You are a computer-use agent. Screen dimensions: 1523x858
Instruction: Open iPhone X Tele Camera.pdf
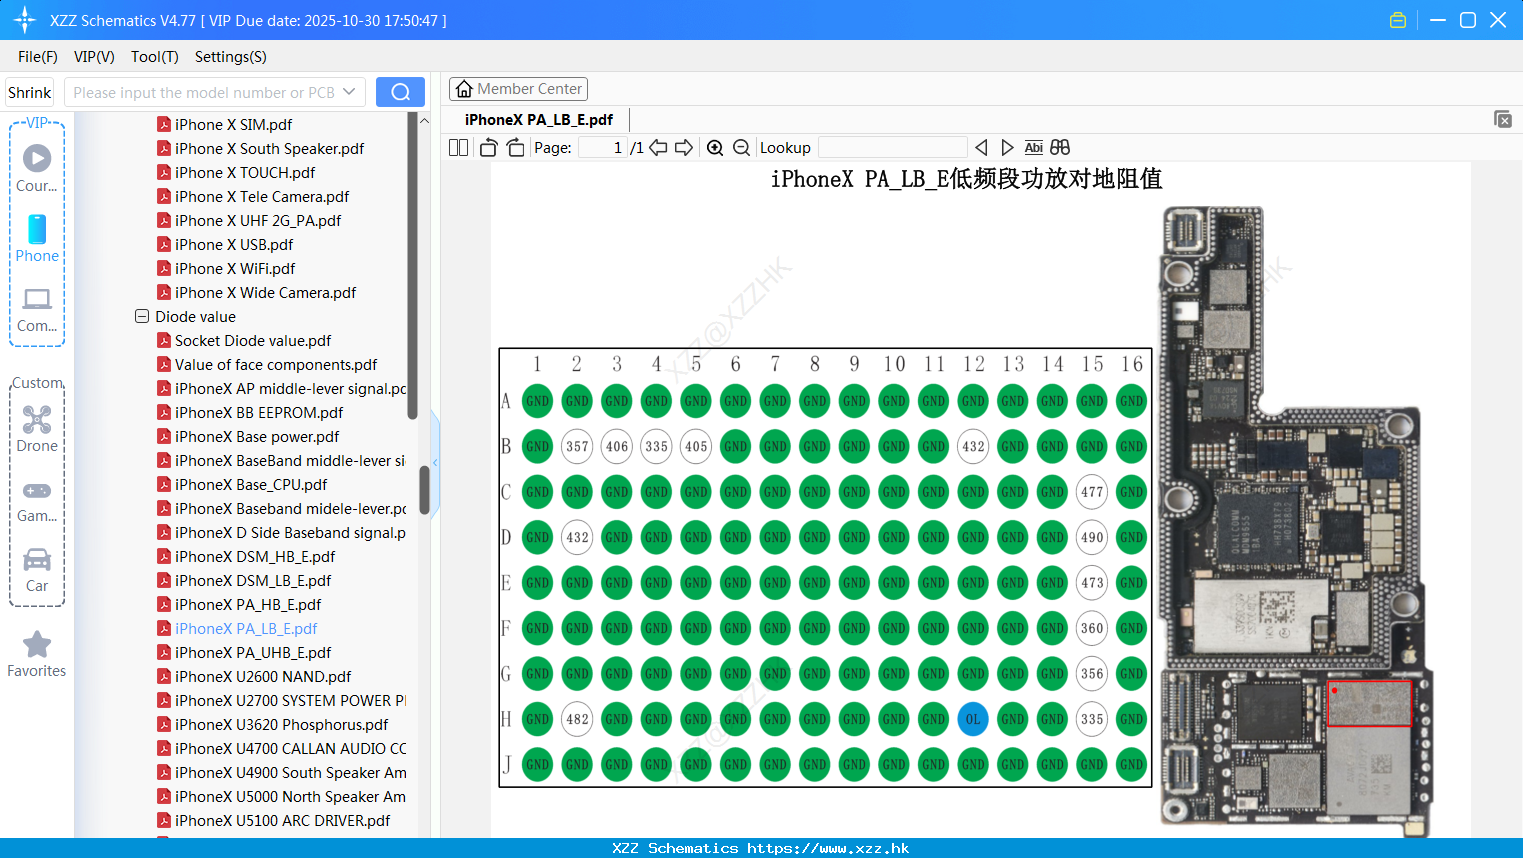[x=262, y=196]
